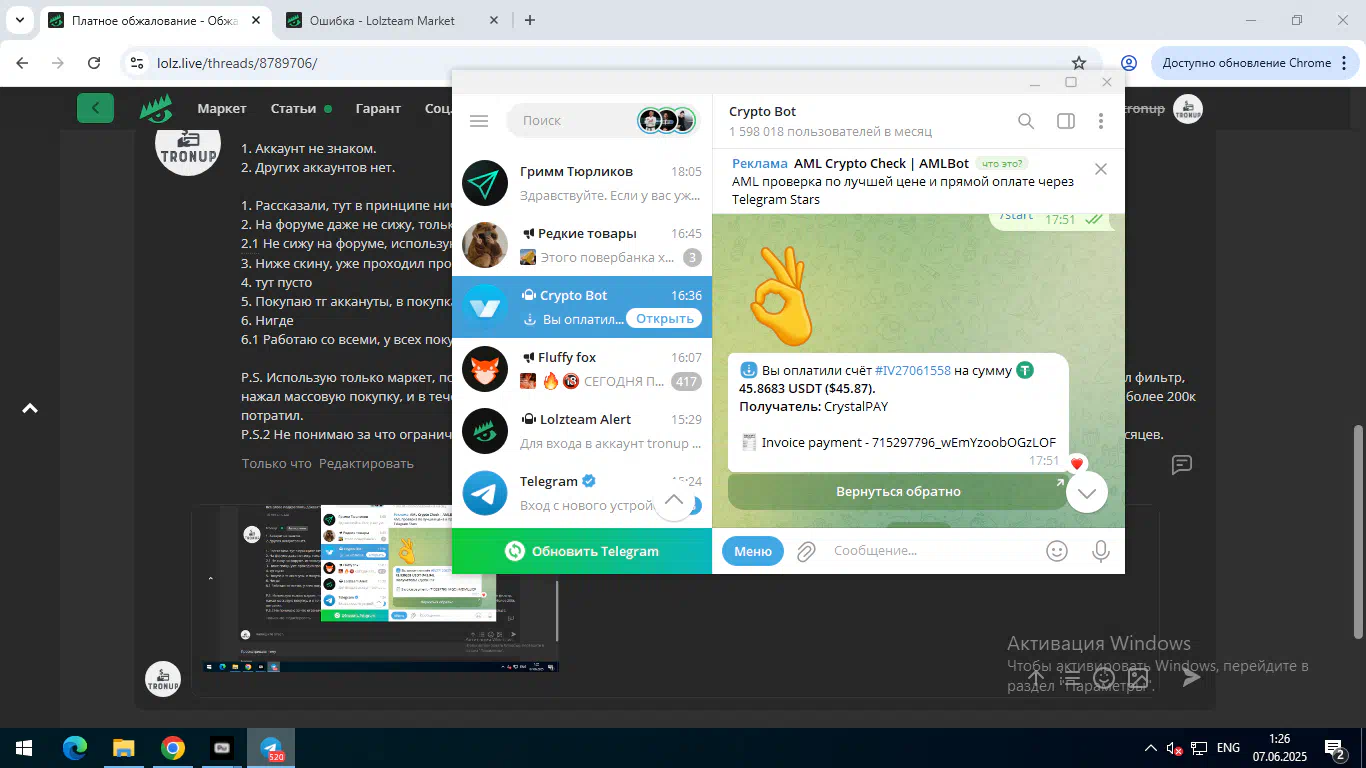Show hidden system tray icons
Image resolution: width=1366 pixels, height=768 pixels.
point(1151,748)
